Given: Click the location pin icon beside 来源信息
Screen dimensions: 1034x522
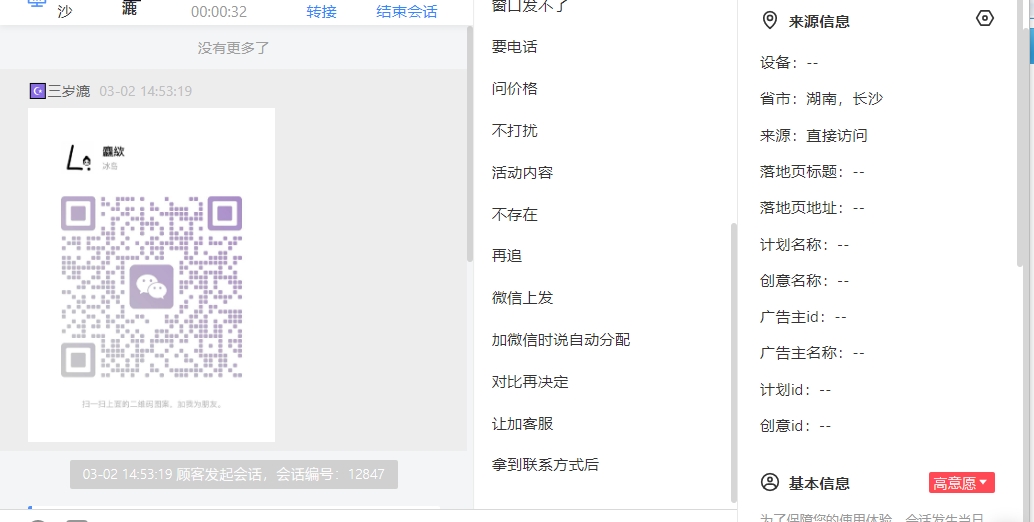Looking at the screenshot, I should [x=769, y=20].
